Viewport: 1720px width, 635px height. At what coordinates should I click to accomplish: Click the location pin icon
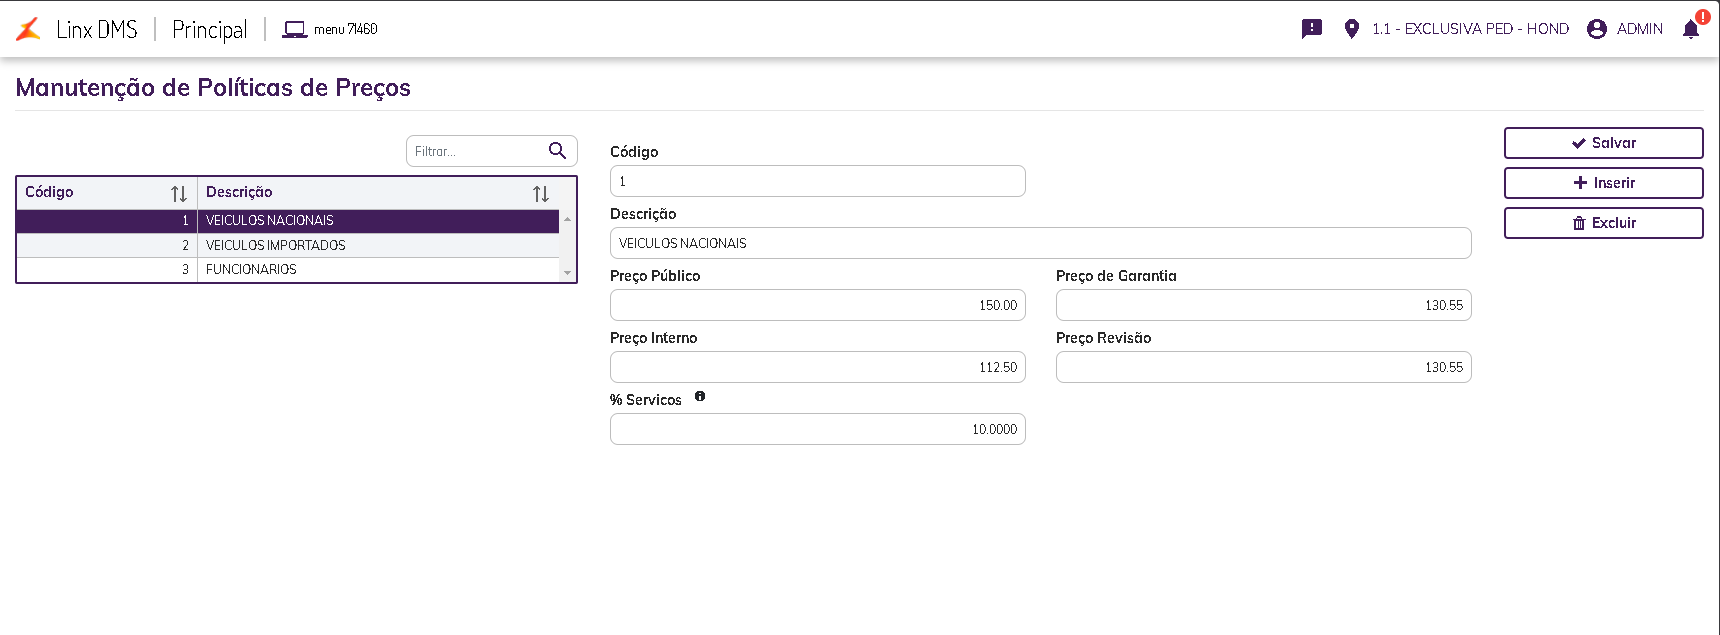pos(1352,29)
